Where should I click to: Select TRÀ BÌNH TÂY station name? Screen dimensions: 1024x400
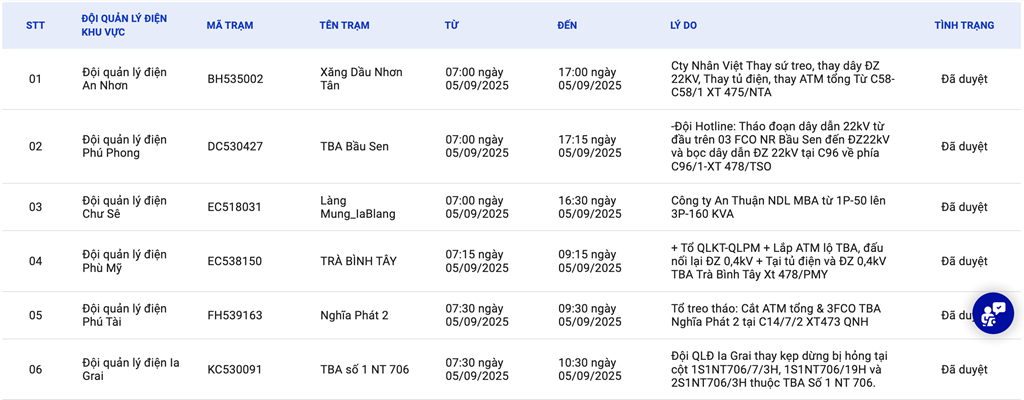[358, 261]
